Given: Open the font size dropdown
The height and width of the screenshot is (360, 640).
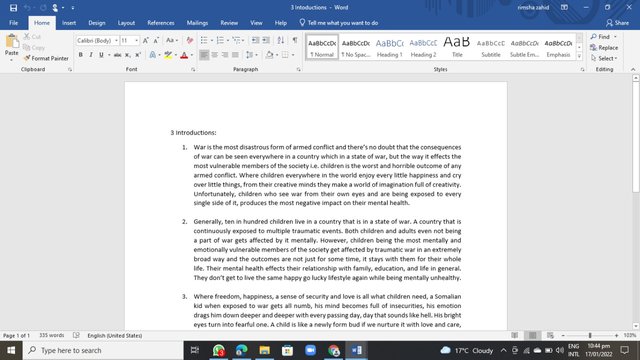Looking at the screenshot, I should (136, 40).
